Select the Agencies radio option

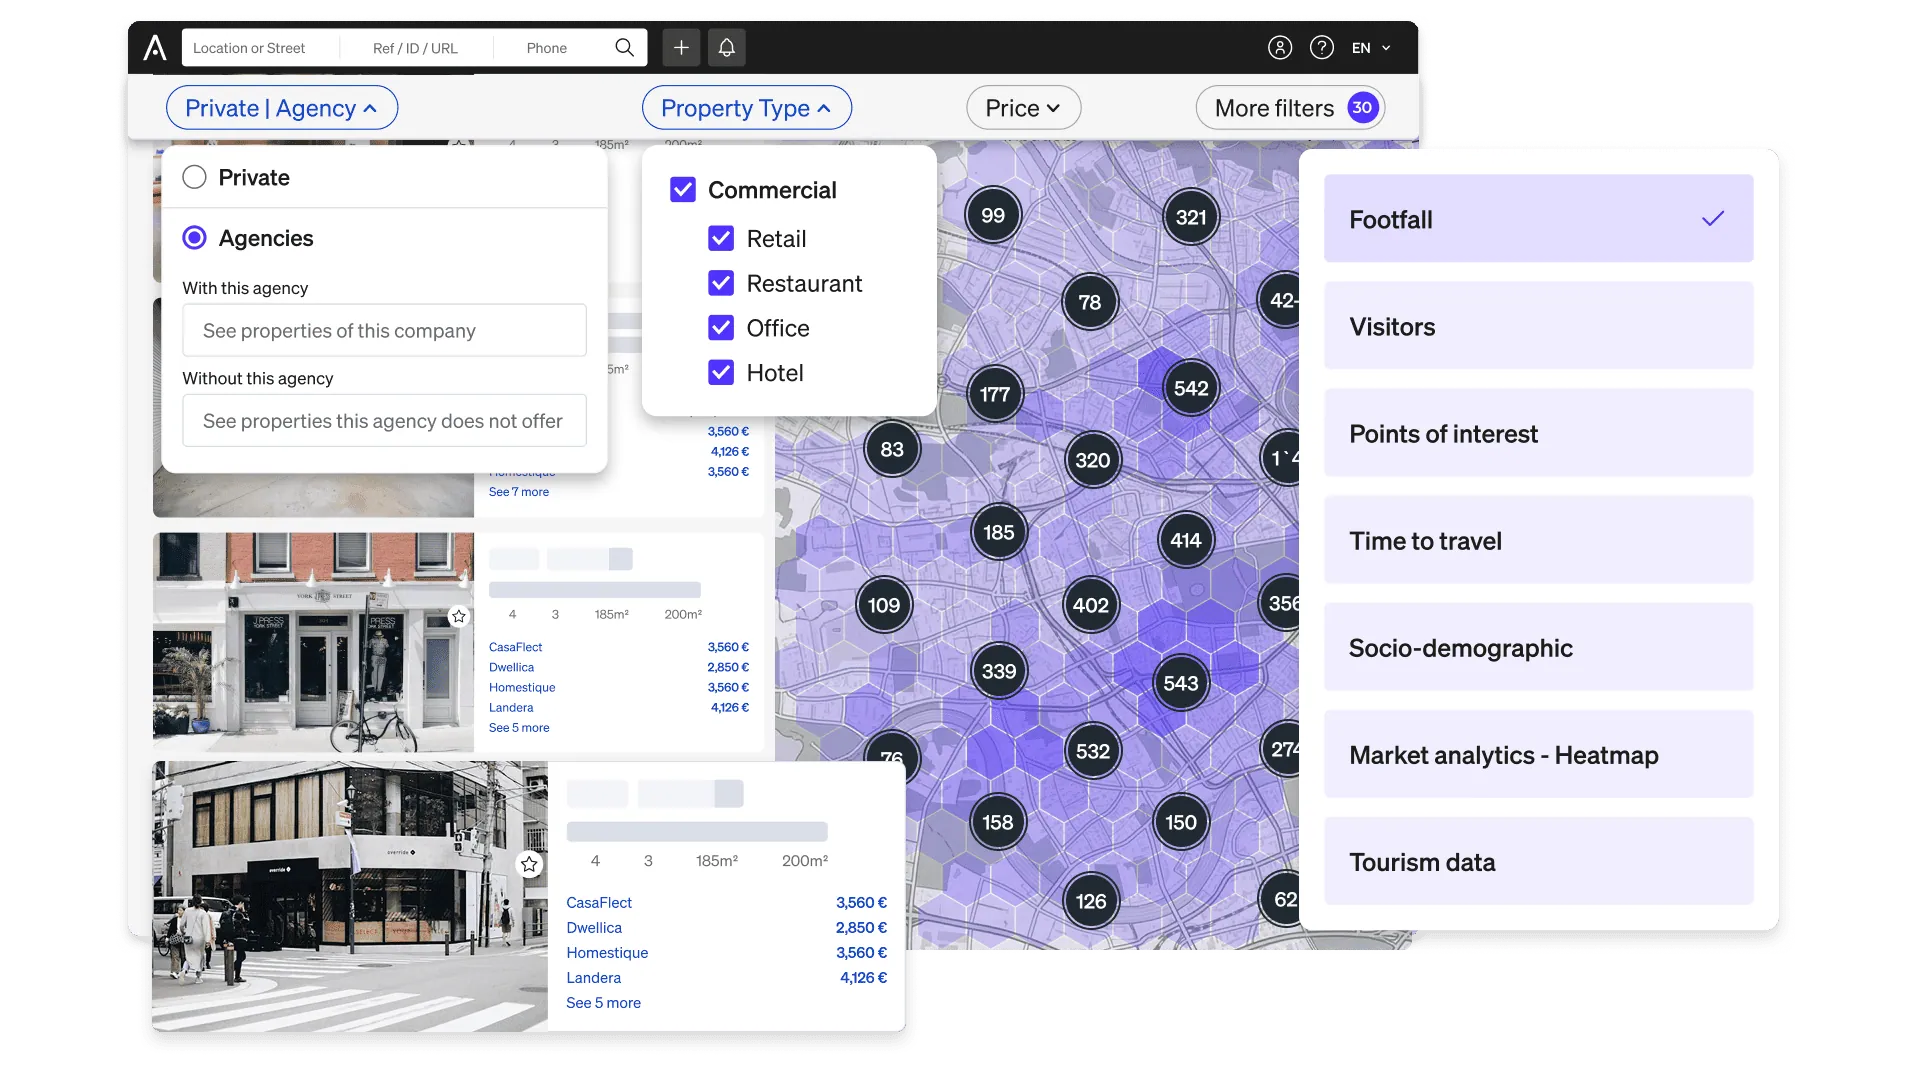[195, 238]
